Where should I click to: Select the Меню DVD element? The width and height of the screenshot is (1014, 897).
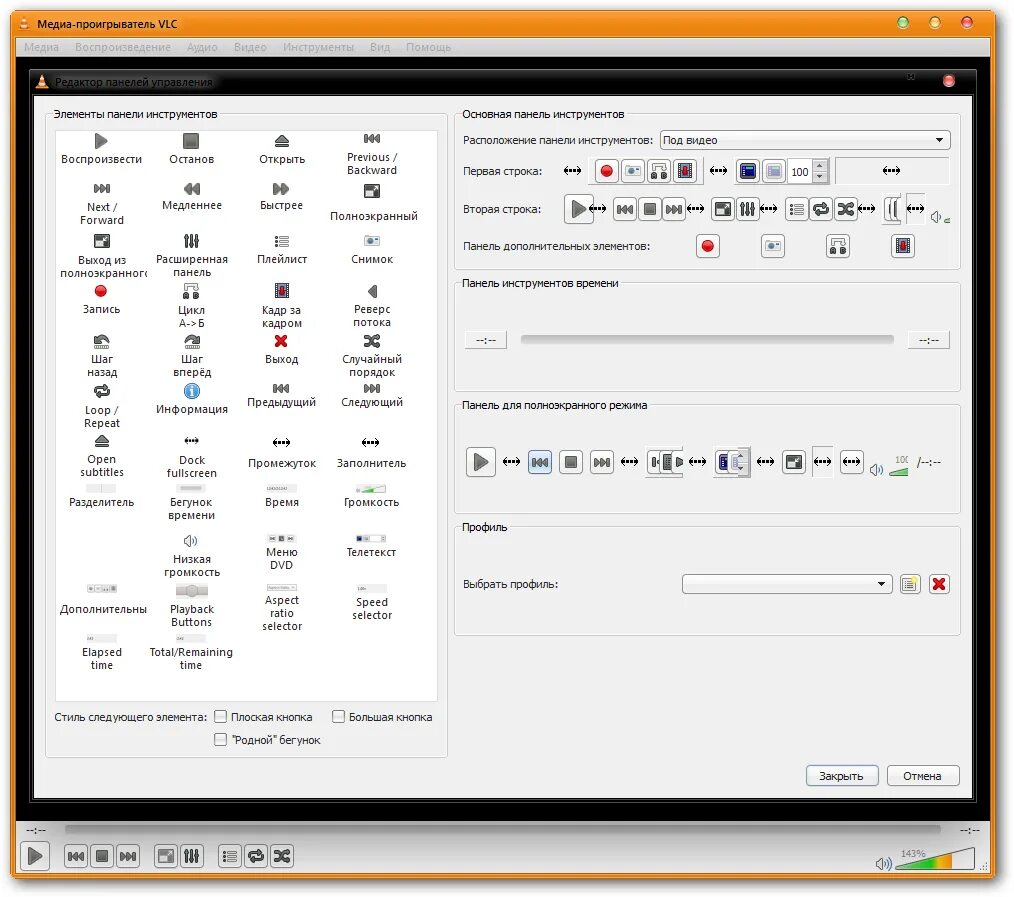pyautogui.click(x=281, y=552)
